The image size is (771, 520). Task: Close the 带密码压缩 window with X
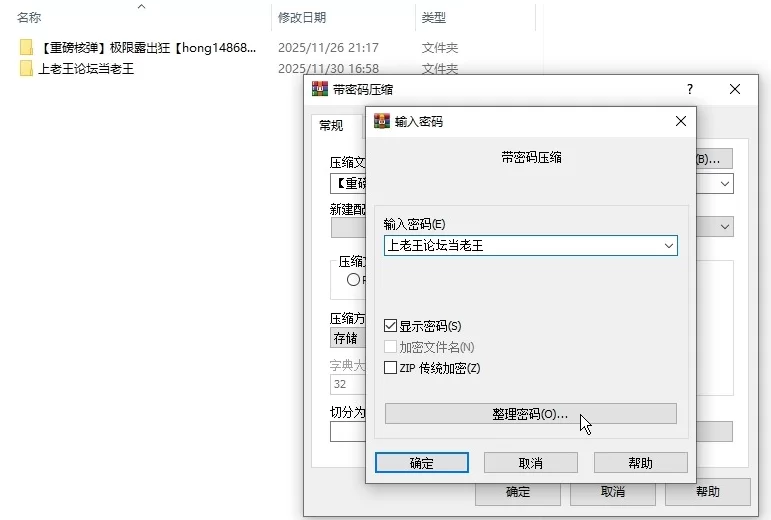(x=735, y=89)
